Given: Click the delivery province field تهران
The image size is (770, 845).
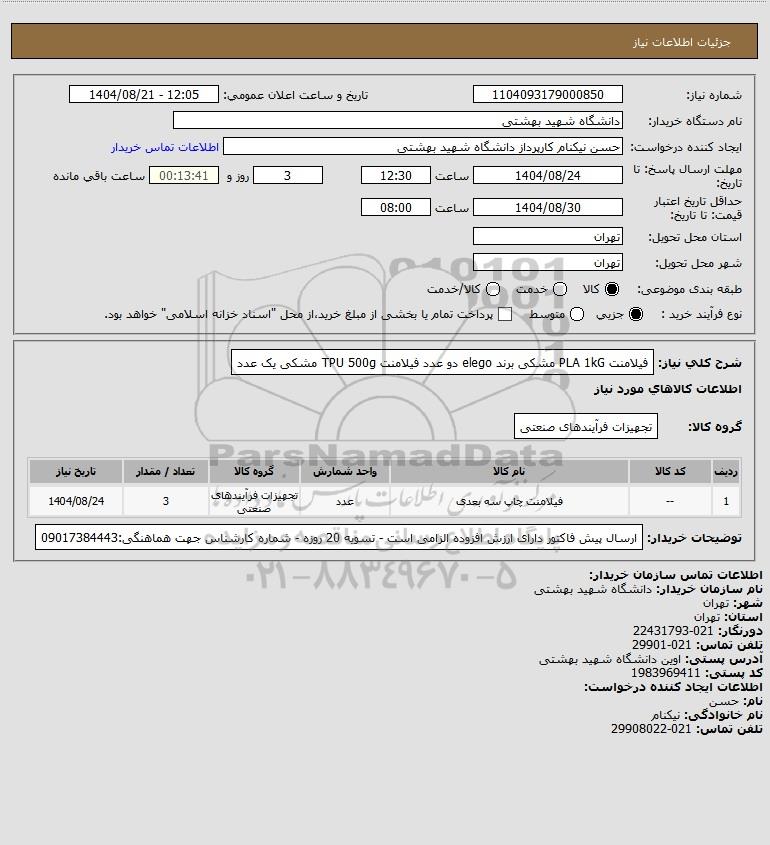Looking at the screenshot, I should click(x=547, y=237).
